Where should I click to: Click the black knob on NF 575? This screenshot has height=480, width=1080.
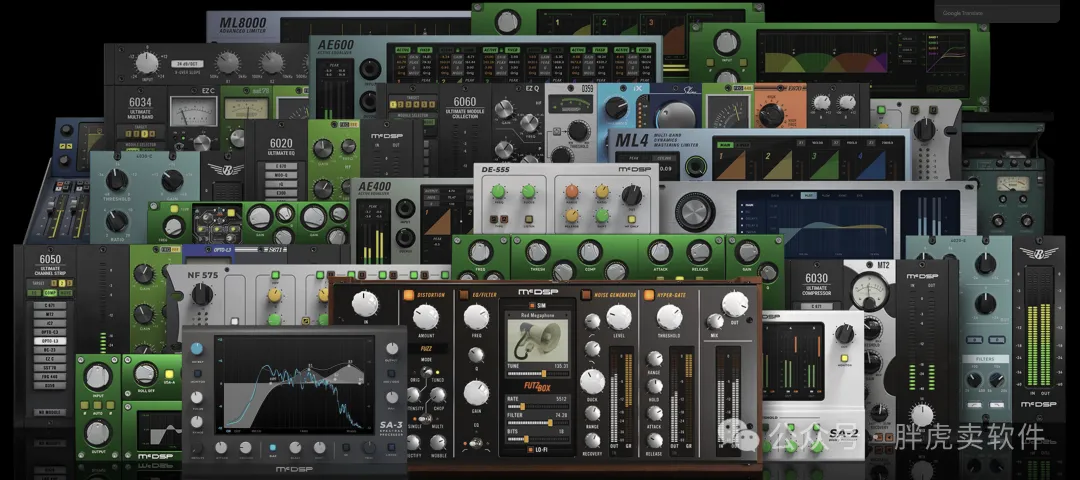202,295
